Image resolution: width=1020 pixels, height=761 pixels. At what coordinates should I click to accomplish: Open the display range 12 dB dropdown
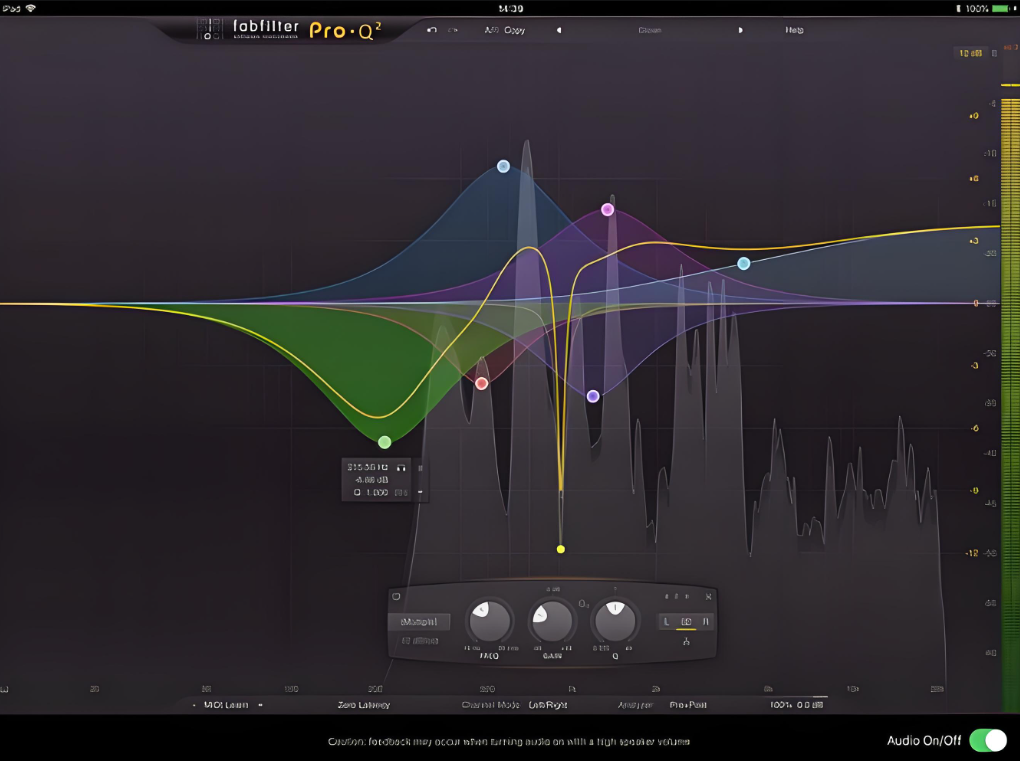point(970,53)
